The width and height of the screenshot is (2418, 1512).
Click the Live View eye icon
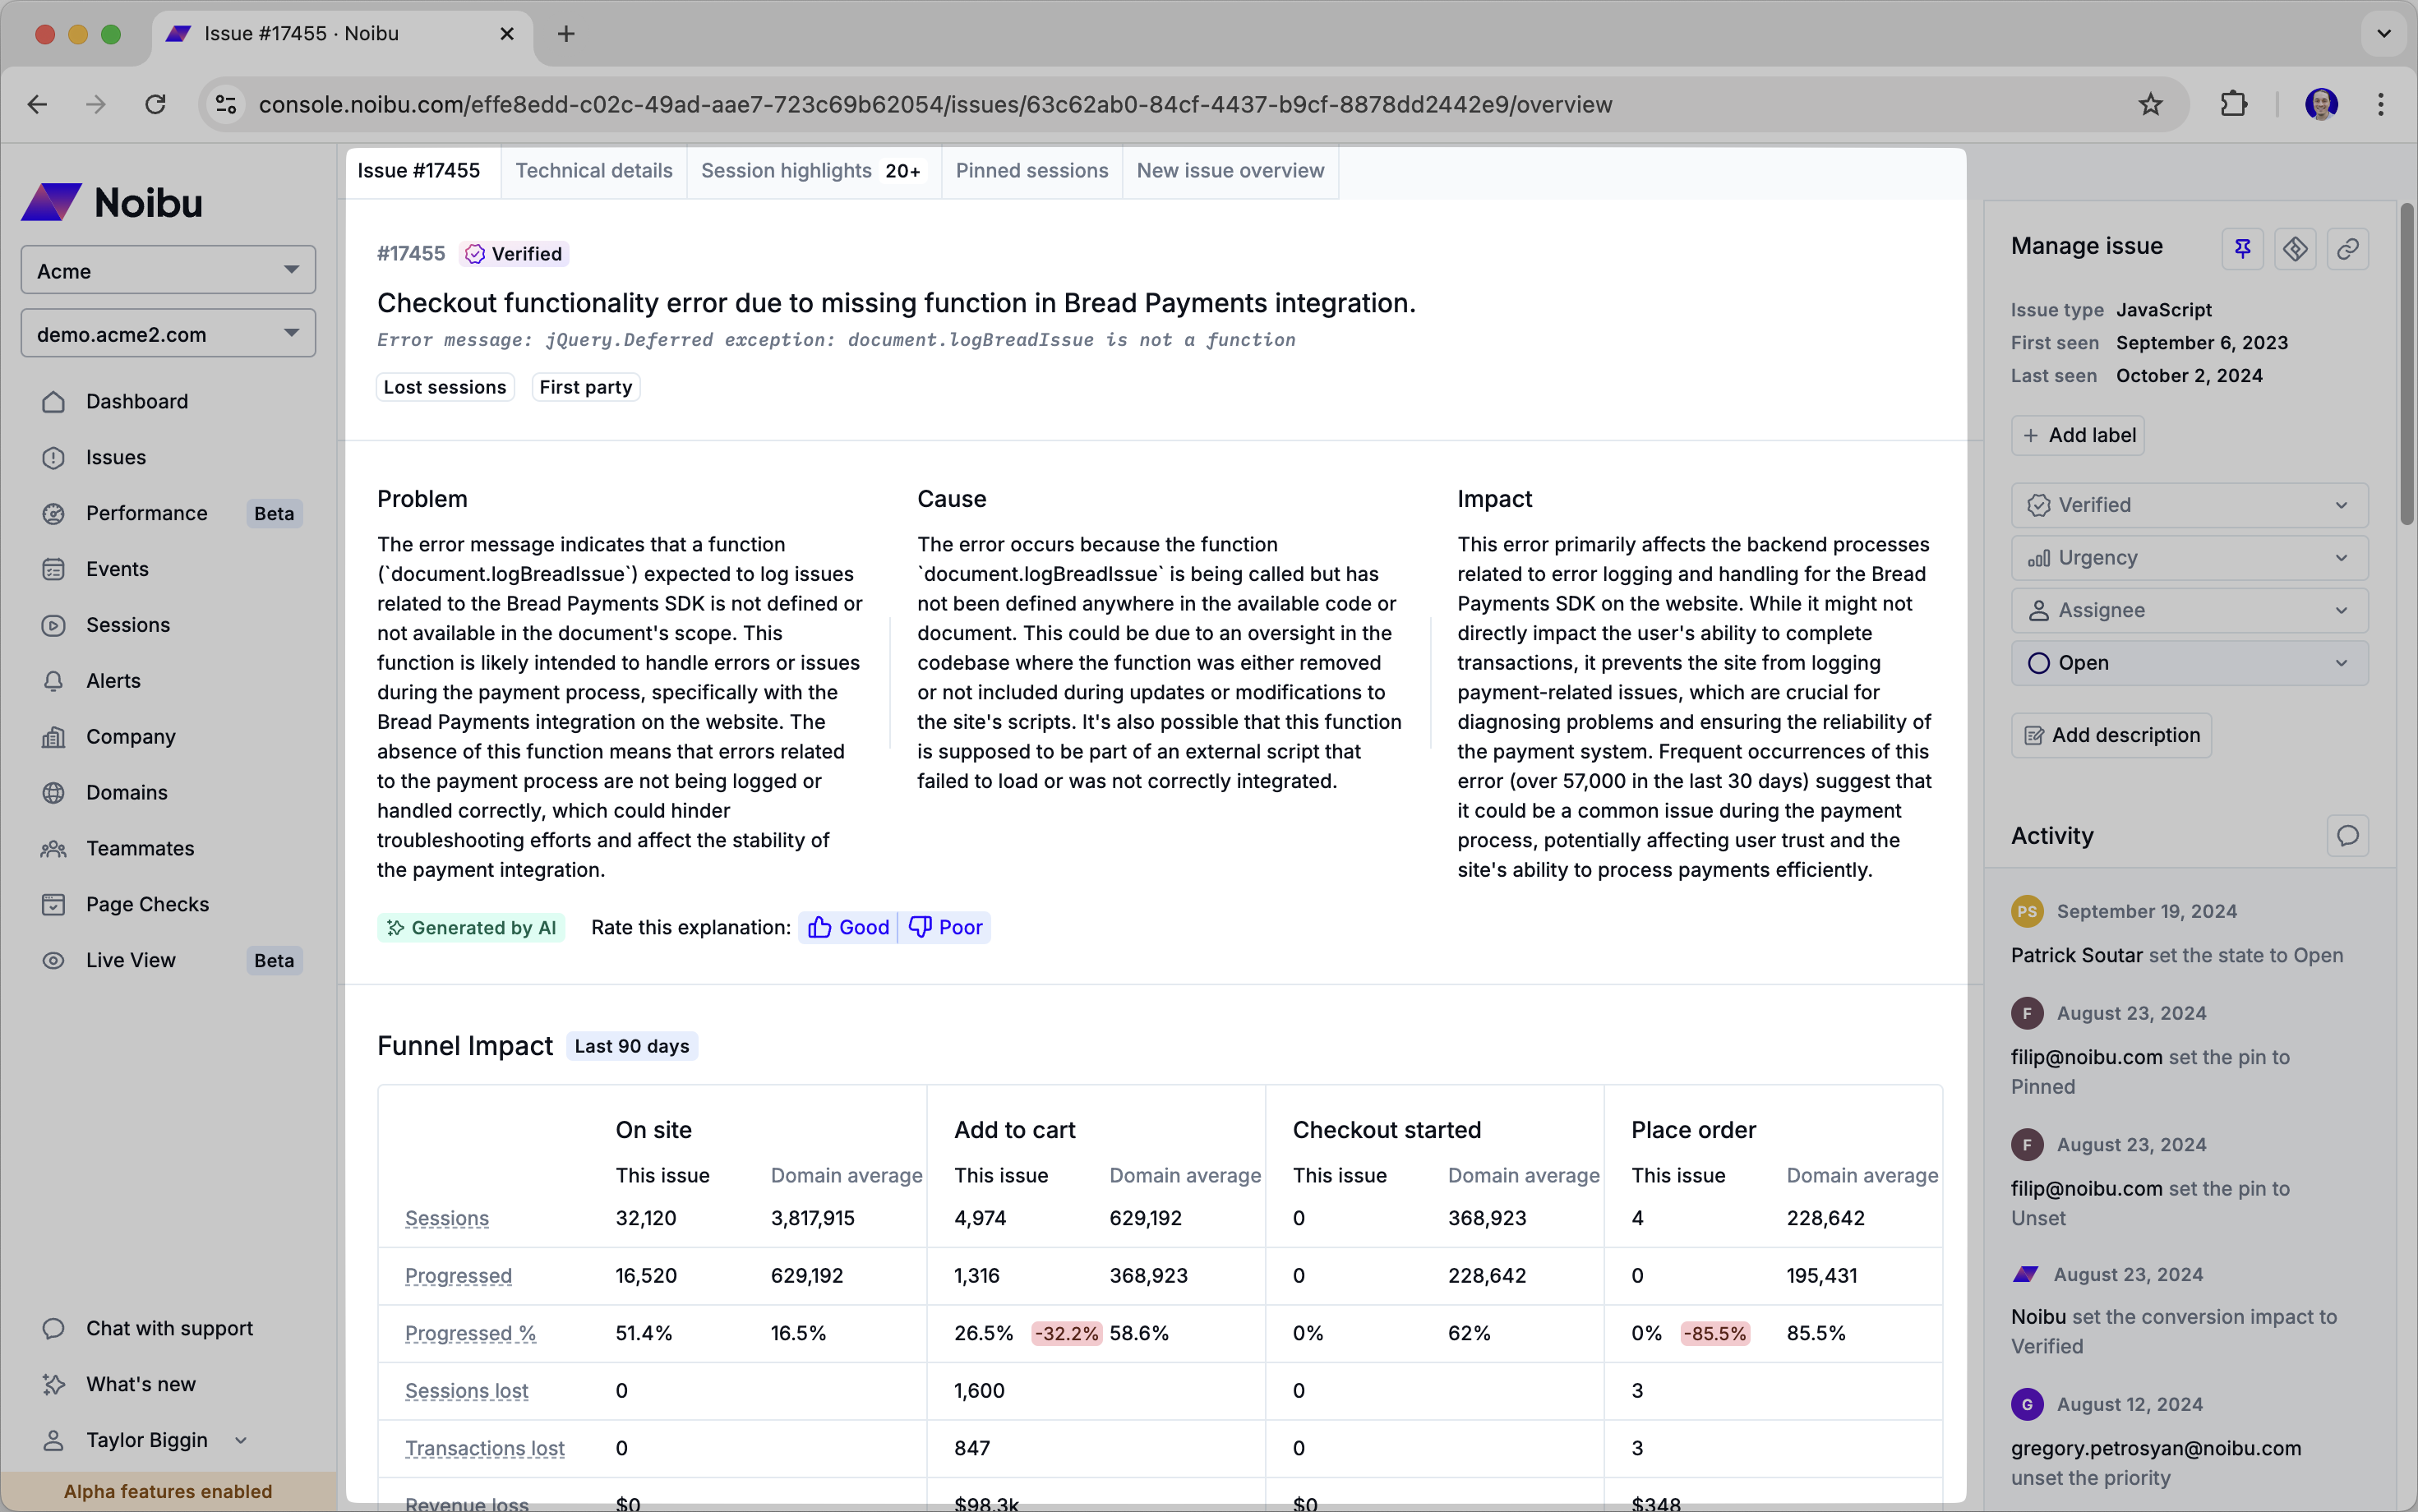pos(54,960)
